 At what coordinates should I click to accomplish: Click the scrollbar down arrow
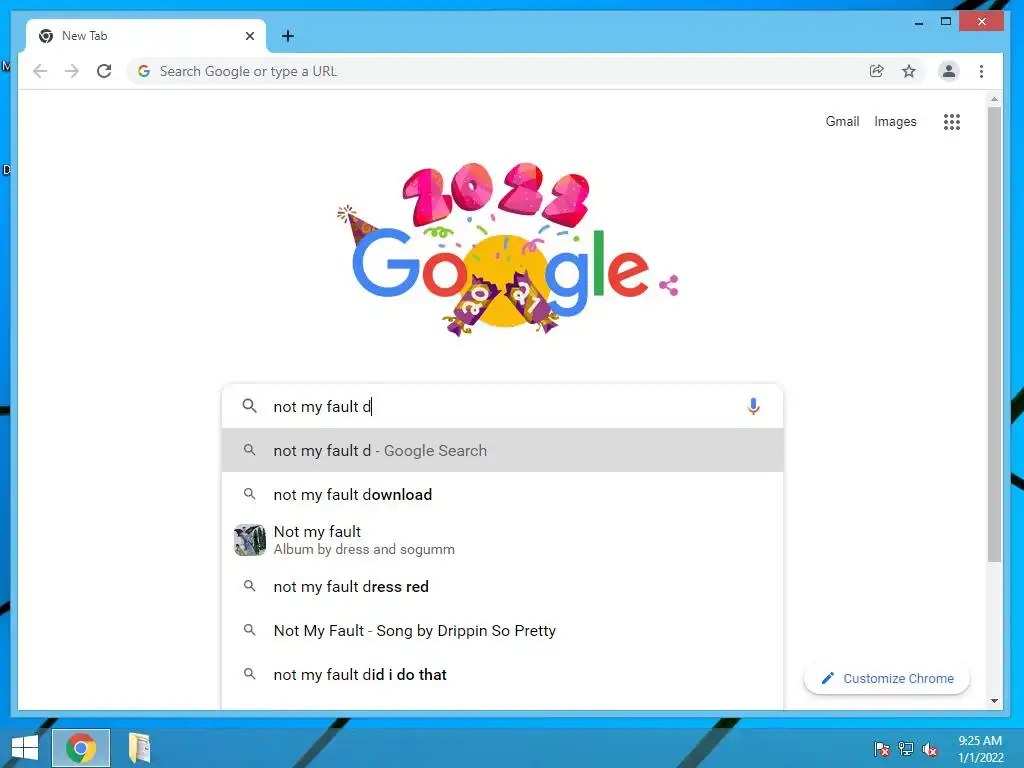point(994,701)
